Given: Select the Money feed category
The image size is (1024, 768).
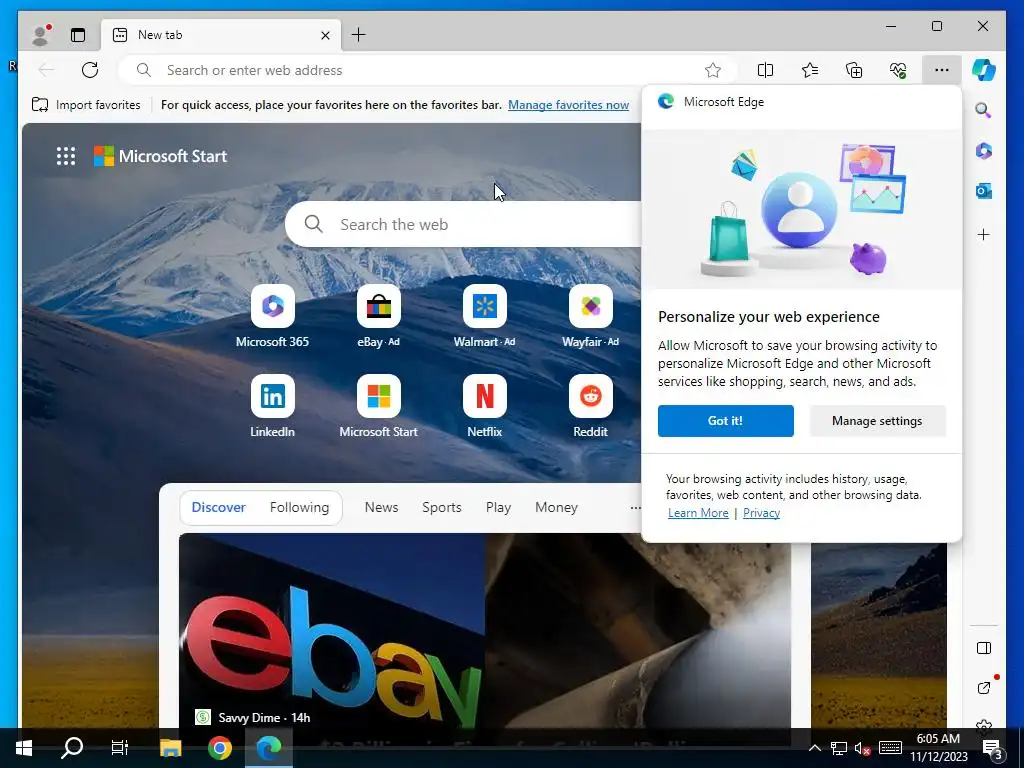Looking at the screenshot, I should [x=556, y=507].
